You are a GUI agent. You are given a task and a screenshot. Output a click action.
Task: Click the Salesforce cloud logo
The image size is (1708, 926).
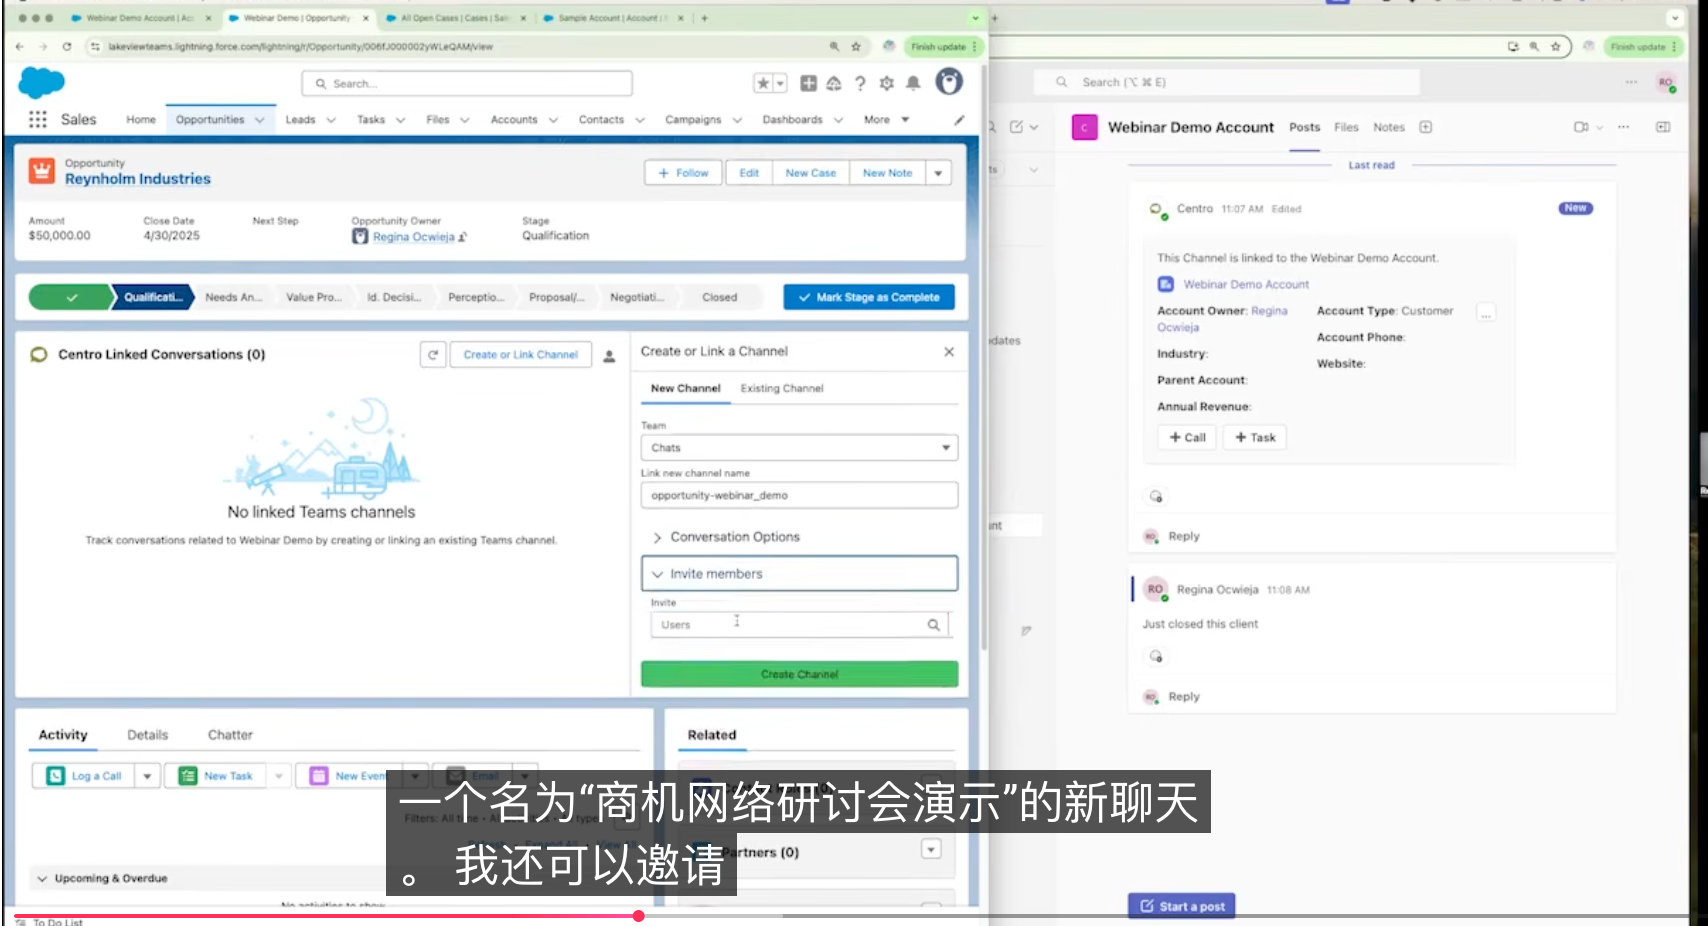point(41,83)
